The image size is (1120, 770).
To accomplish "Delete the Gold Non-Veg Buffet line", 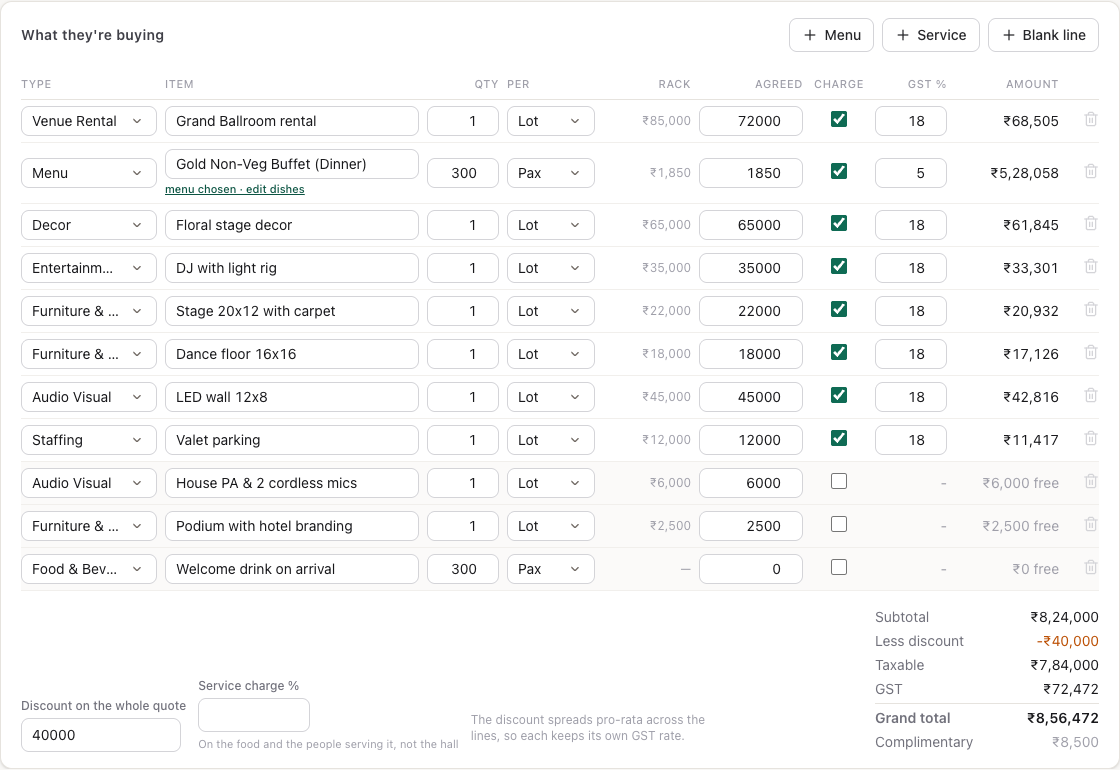I will point(1090,171).
